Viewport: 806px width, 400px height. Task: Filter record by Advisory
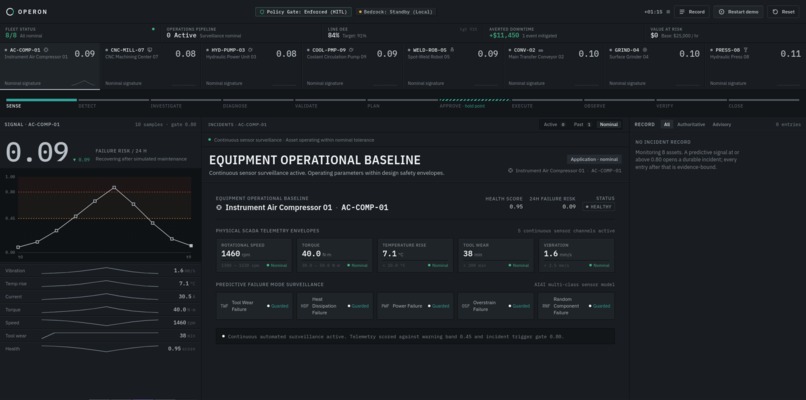[x=722, y=124]
